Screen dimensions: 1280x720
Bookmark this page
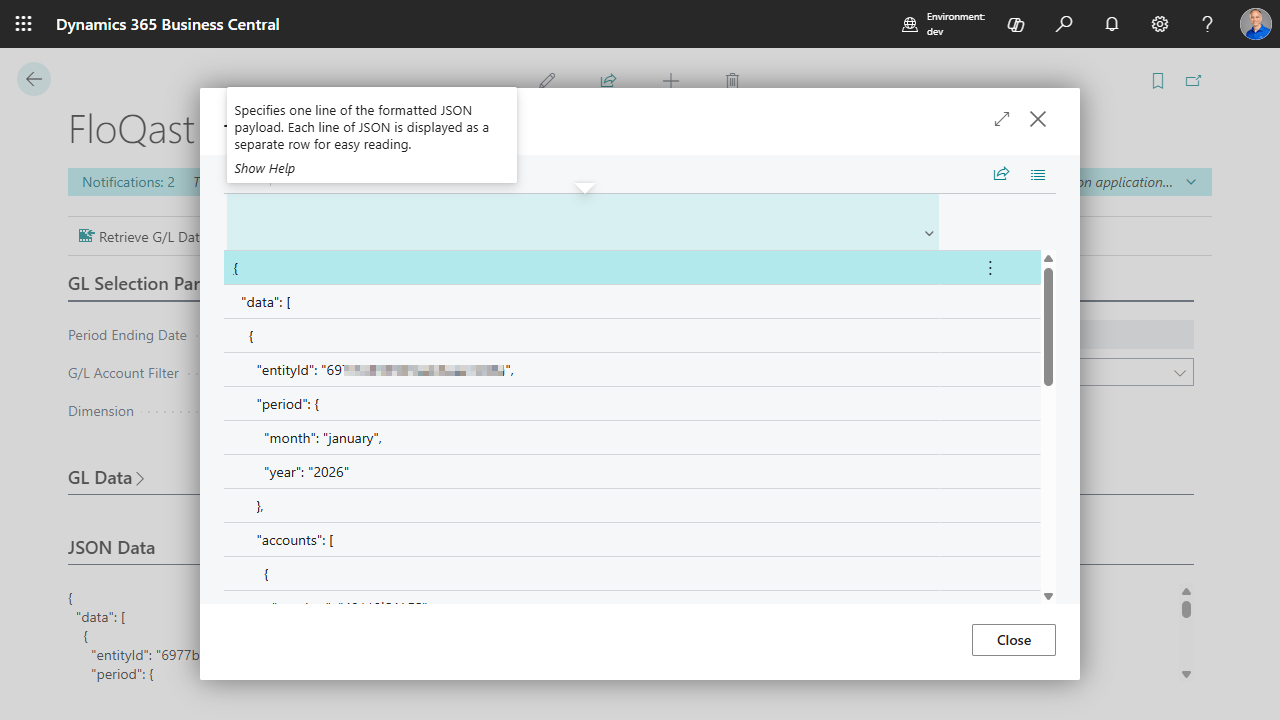[1158, 81]
